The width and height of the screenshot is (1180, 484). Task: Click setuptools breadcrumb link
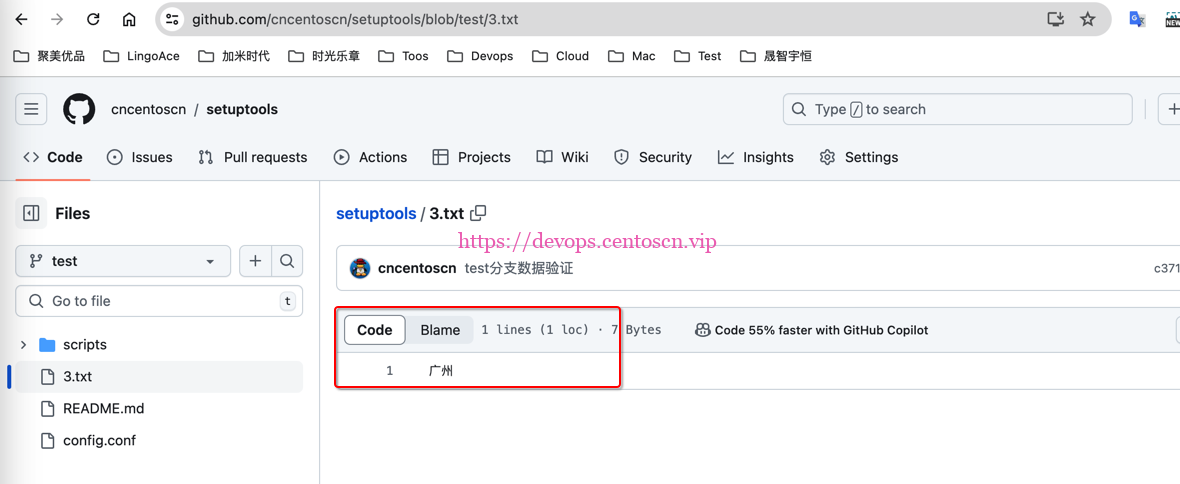(x=376, y=214)
